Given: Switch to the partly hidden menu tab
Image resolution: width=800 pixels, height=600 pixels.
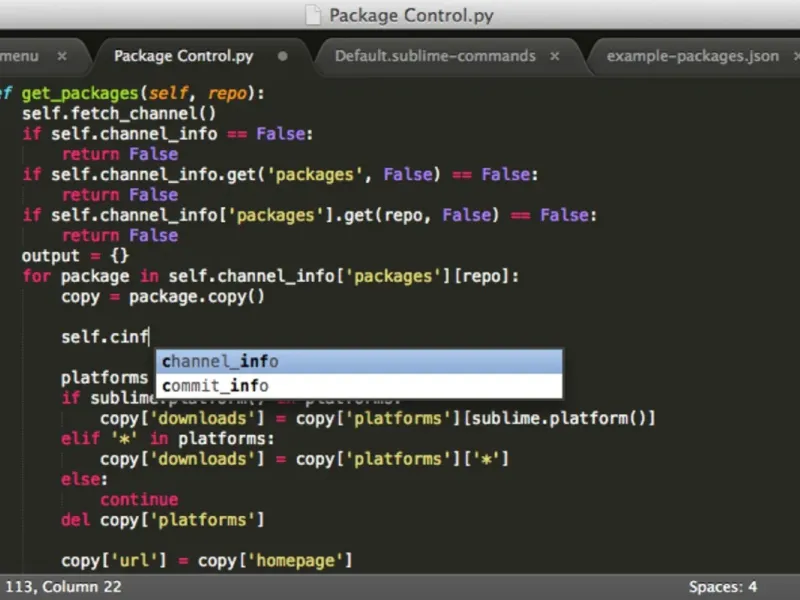Looking at the screenshot, I should [19, 56].
